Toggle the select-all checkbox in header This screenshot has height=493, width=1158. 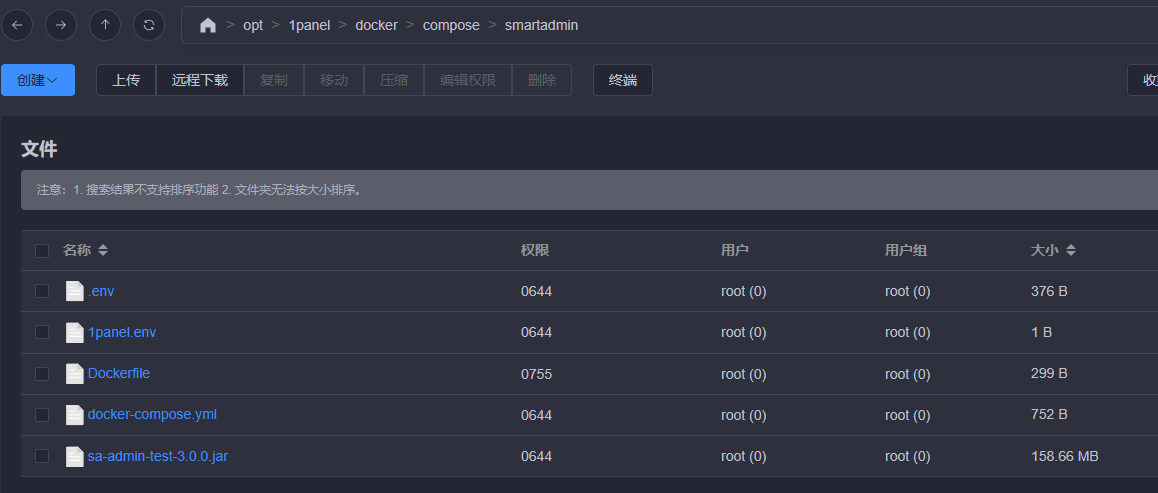click(42, 251)
